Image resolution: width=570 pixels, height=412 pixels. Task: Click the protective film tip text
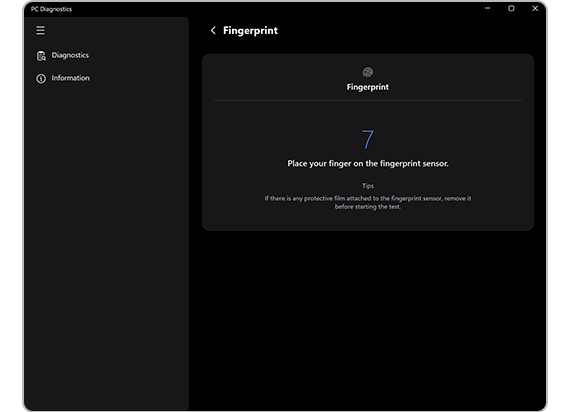368,203
